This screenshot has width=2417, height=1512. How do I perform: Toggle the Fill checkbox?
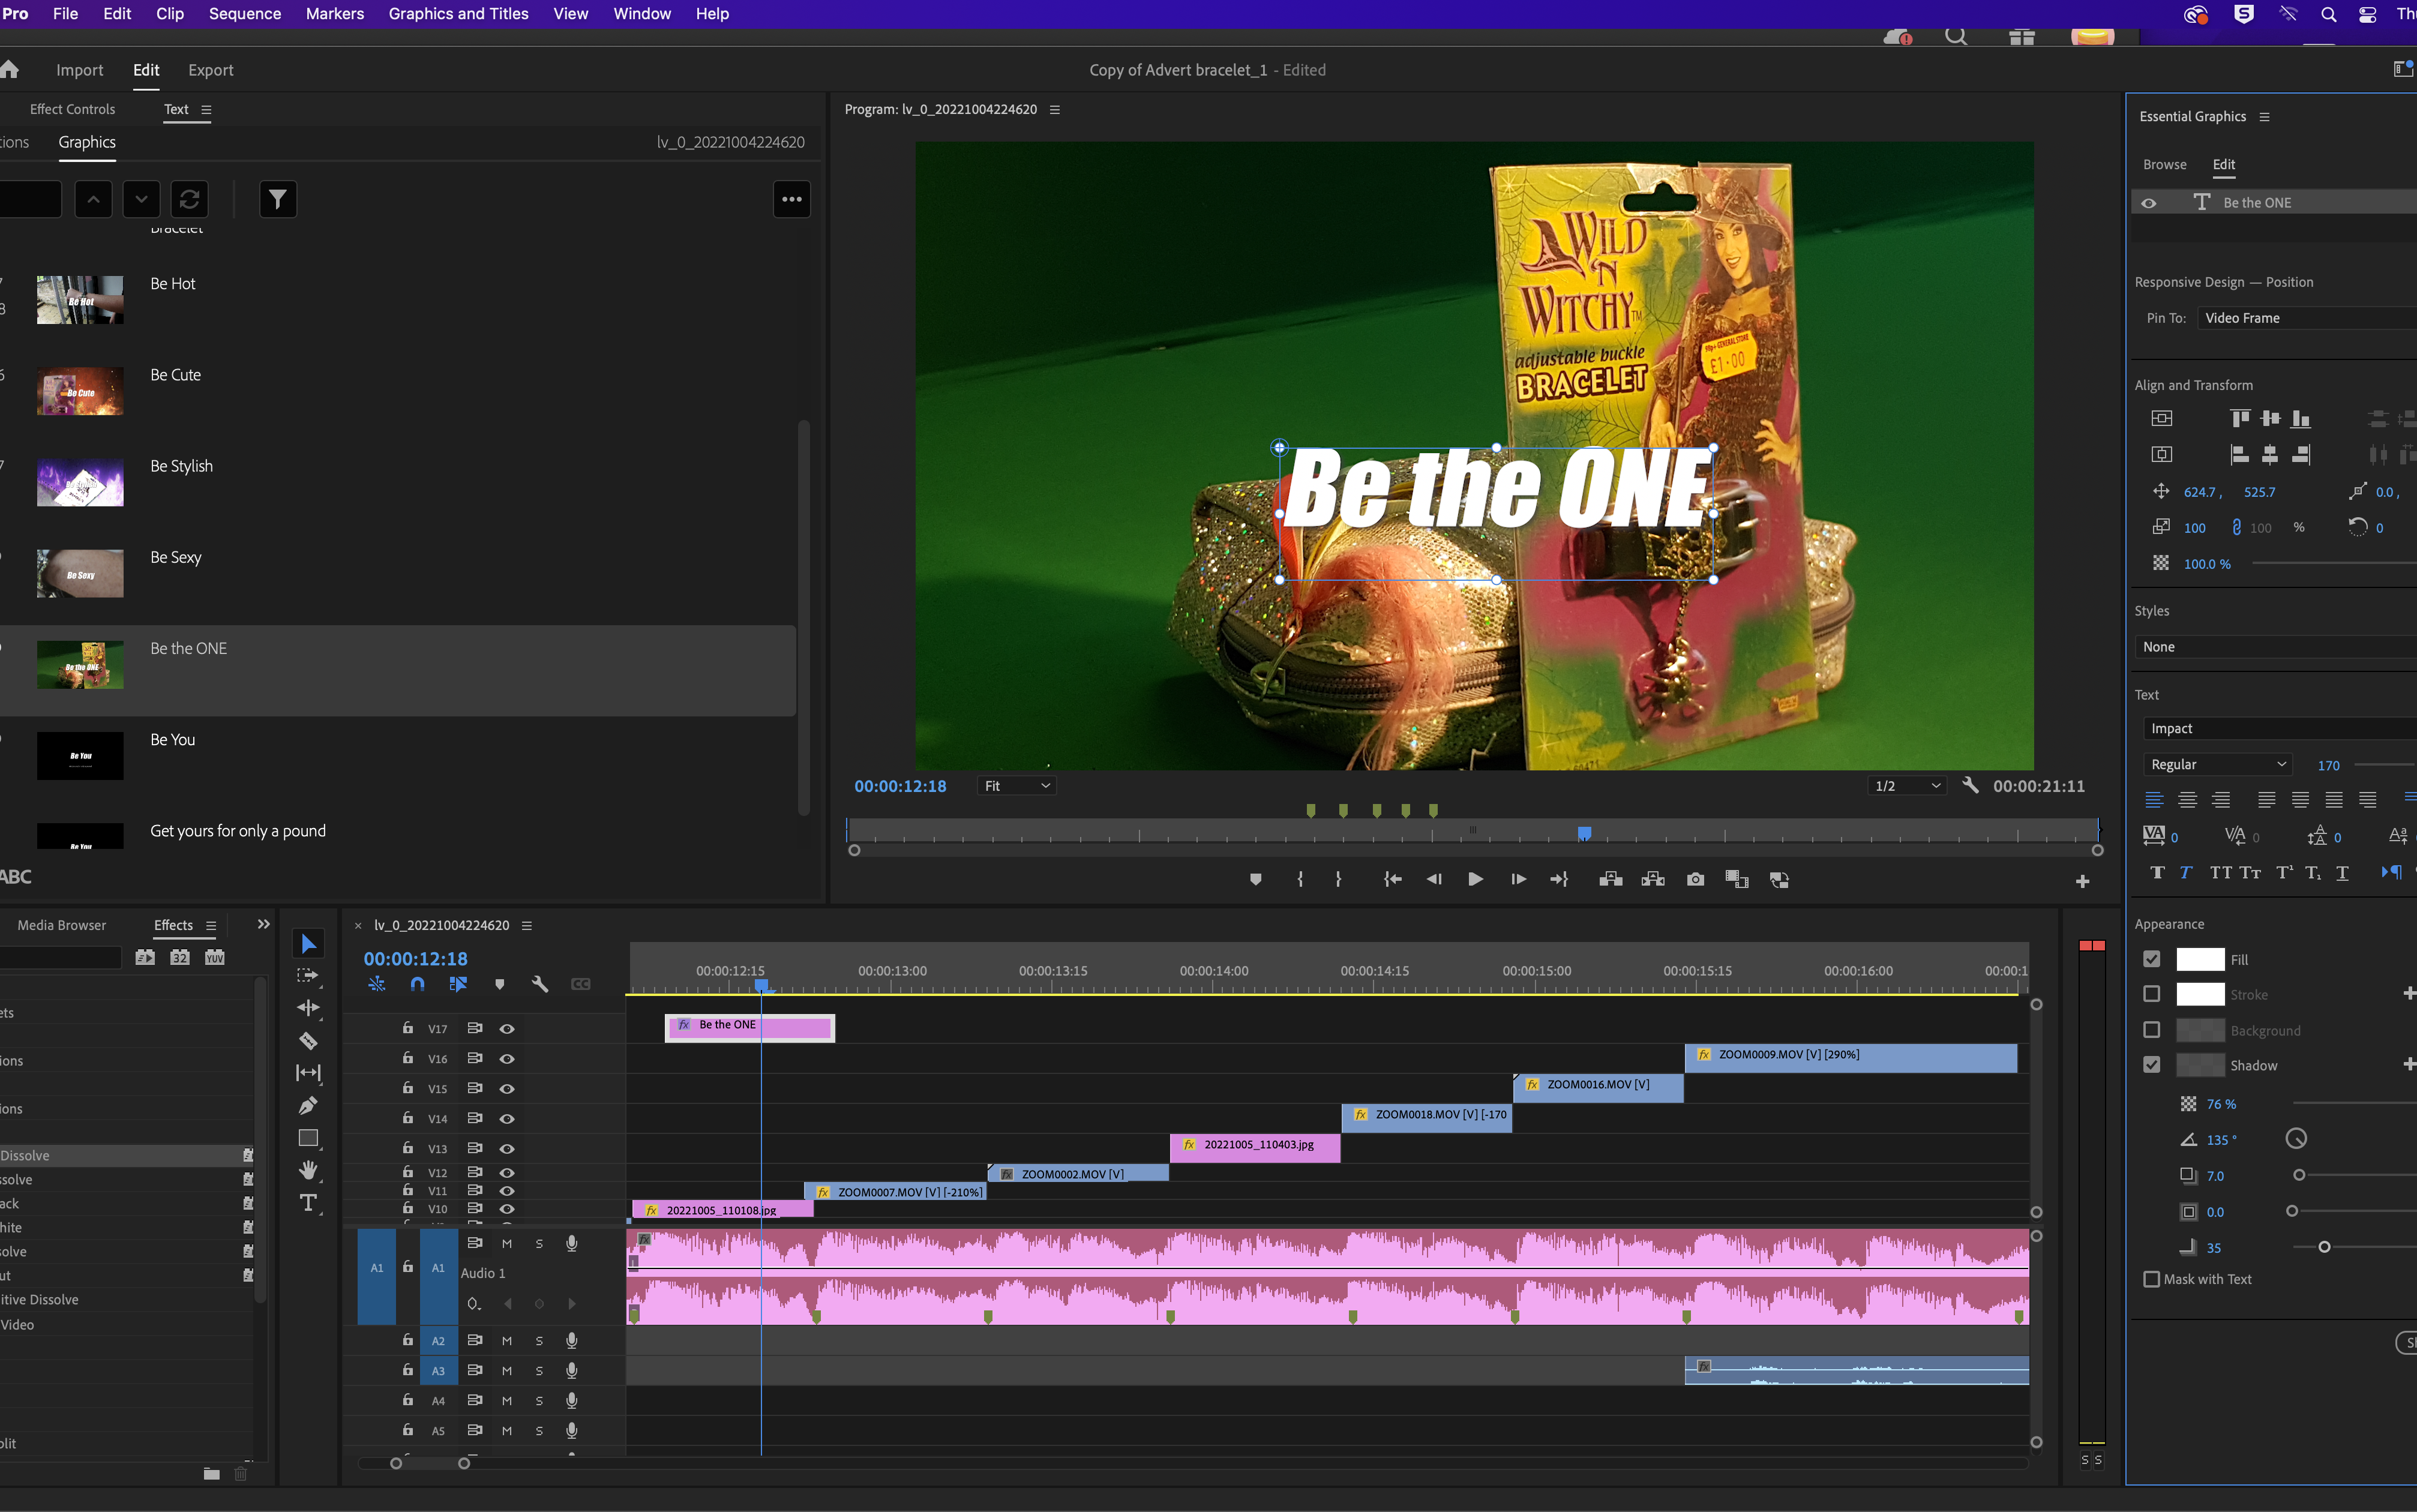[2152, 959]
